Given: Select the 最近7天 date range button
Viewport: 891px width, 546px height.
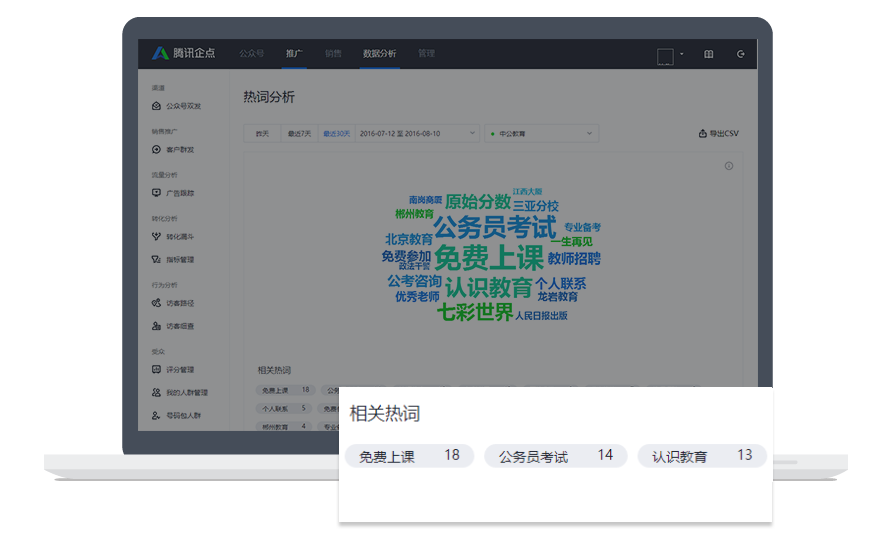Looking at the screenshot, I should coord(299,134).
